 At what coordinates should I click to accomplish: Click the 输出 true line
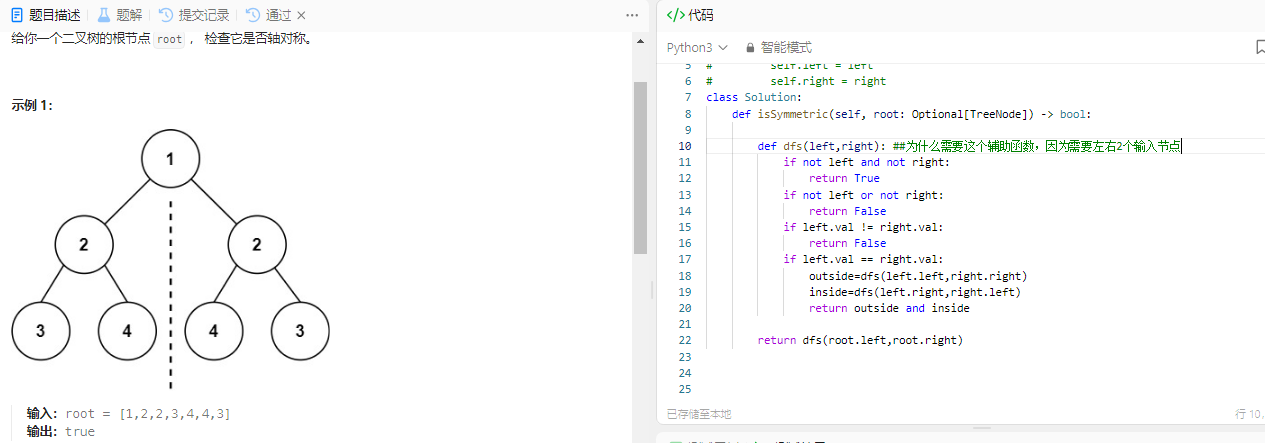(x=60, y=431)
